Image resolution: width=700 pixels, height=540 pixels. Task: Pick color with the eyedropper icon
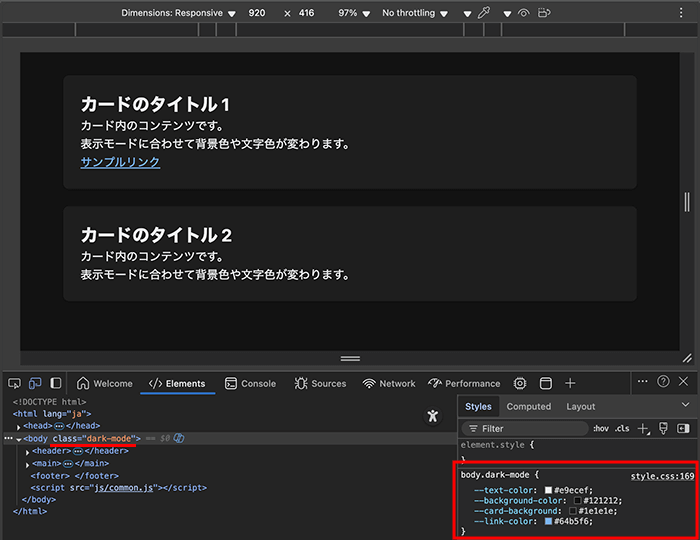484,12
